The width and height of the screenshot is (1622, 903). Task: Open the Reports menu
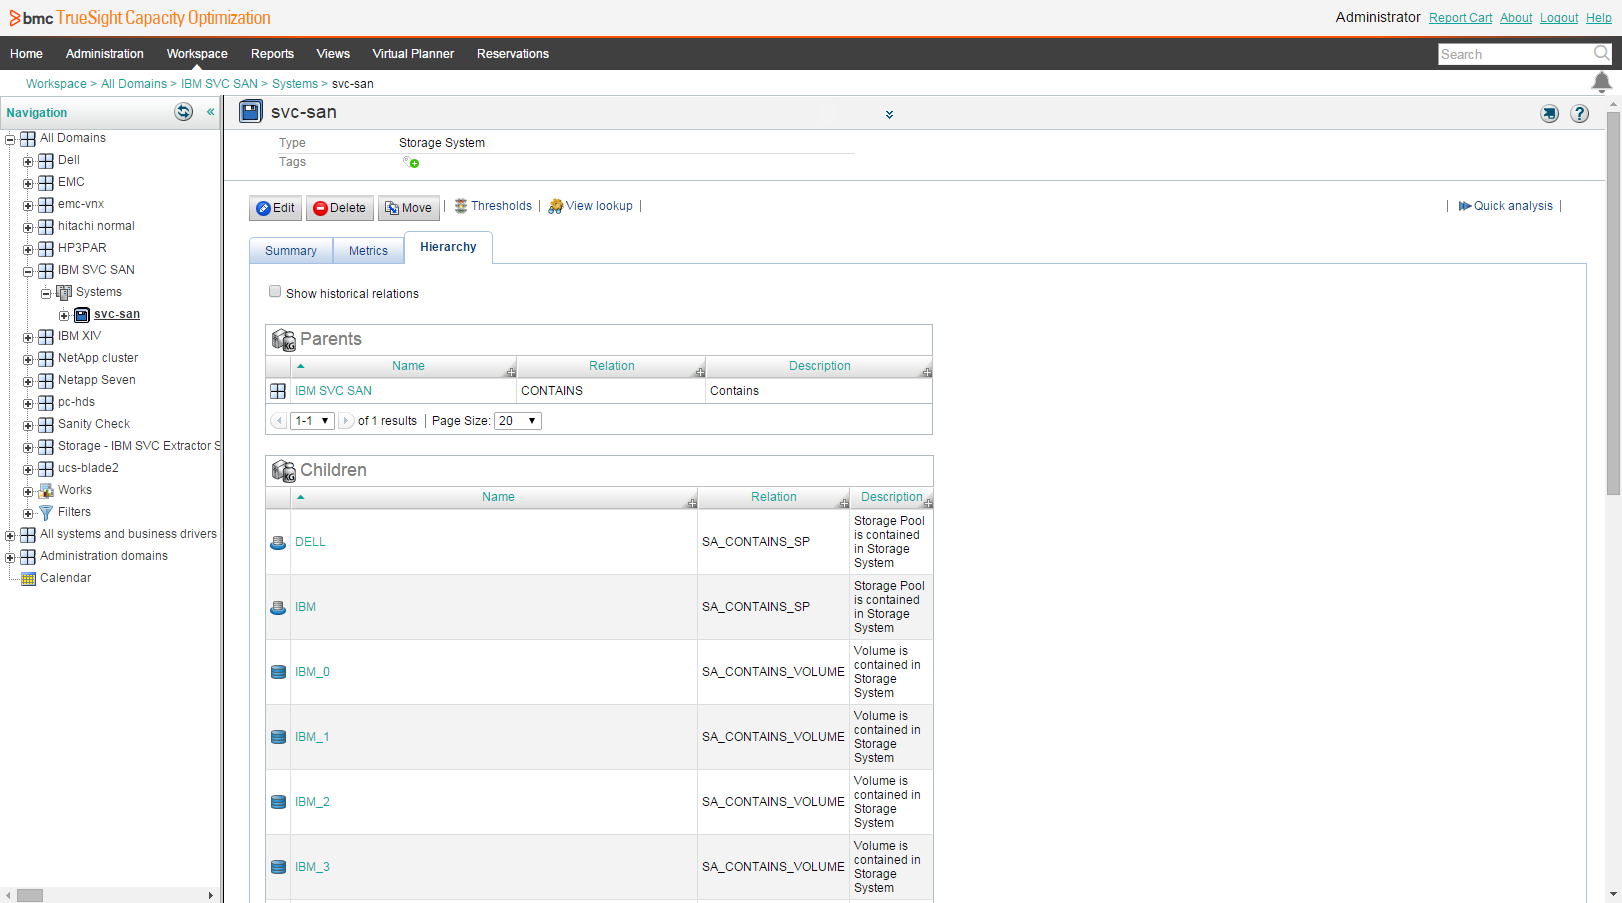(x=272, y=54)
